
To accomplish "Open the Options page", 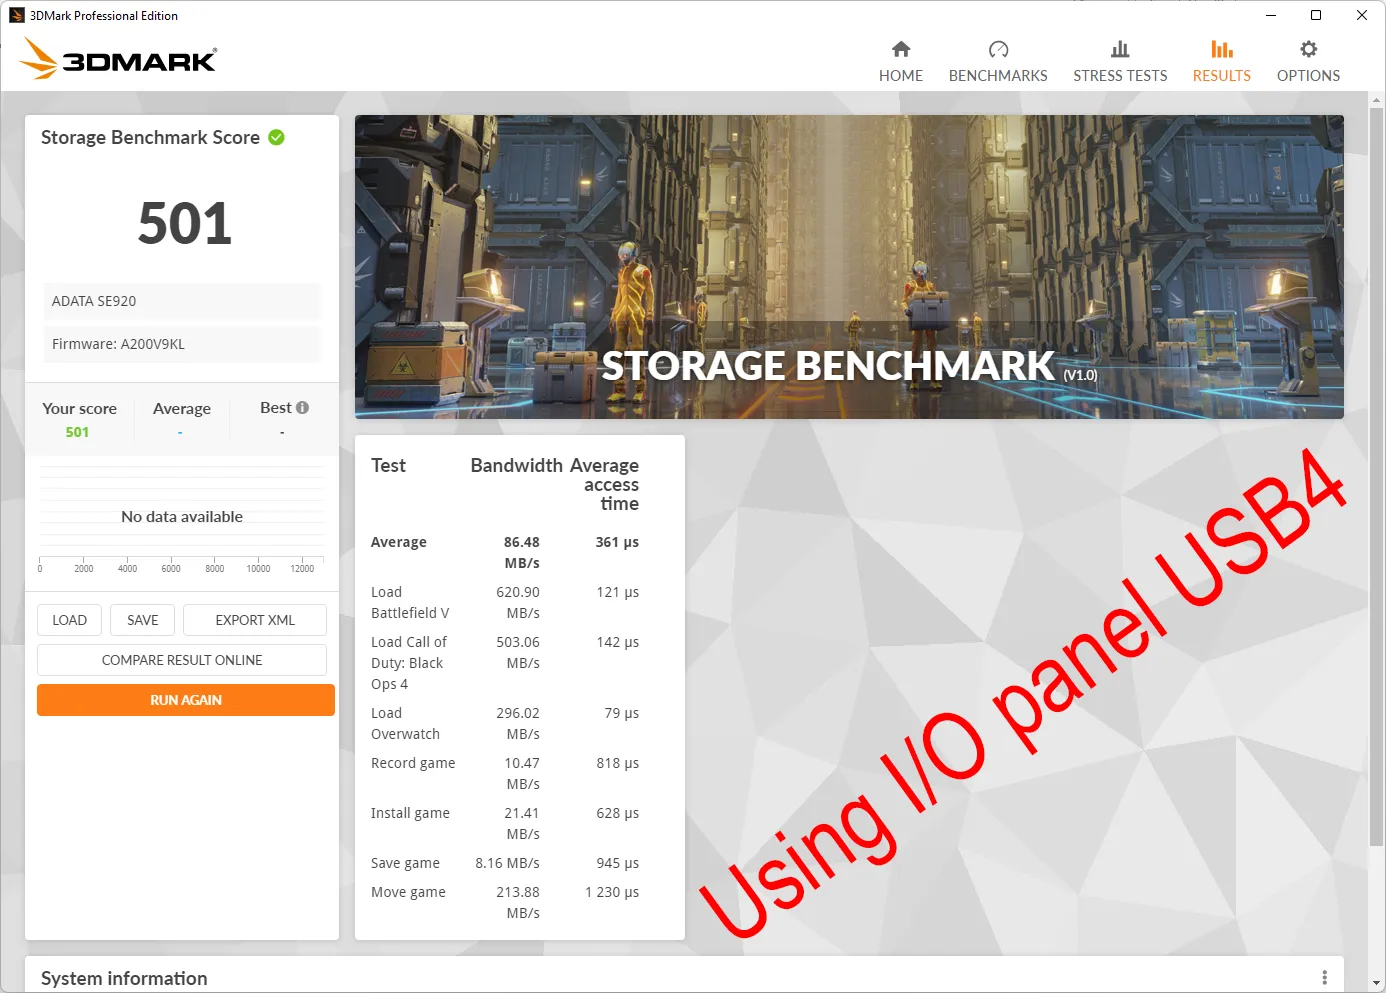I will tap(1308, 62).
